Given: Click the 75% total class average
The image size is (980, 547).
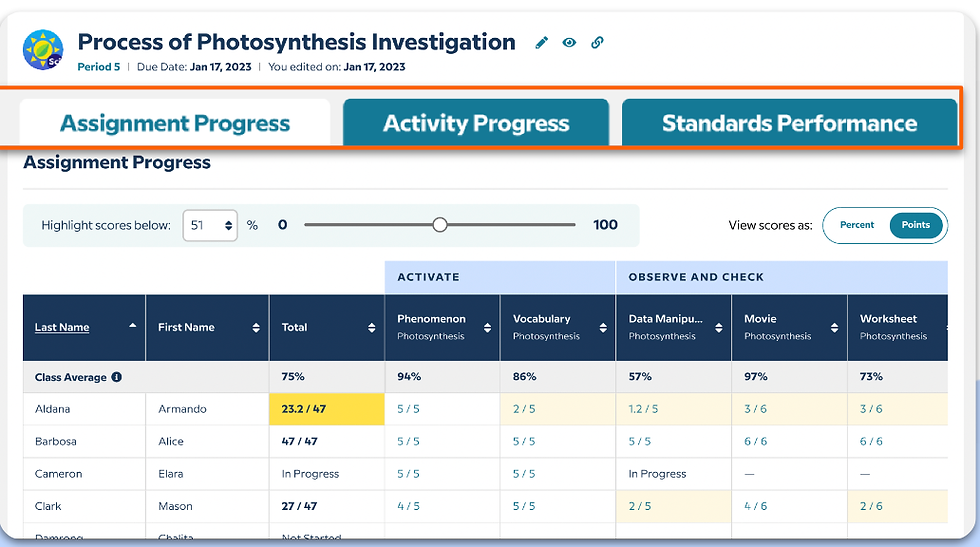Looking at the screenshot, I should pyautogui.click(x=293, y=376).
